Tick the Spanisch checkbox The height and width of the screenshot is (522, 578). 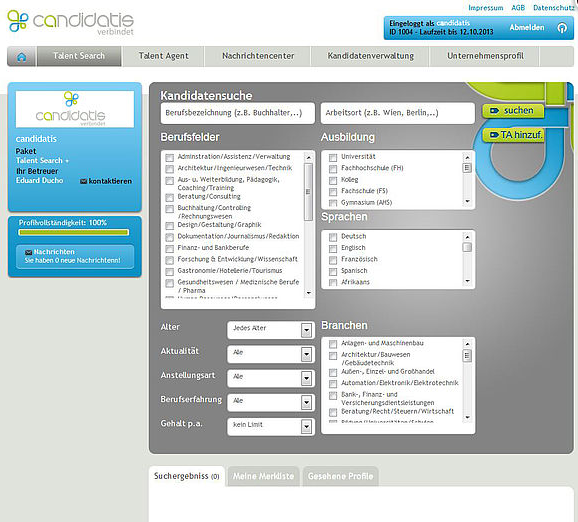point(333,272)
